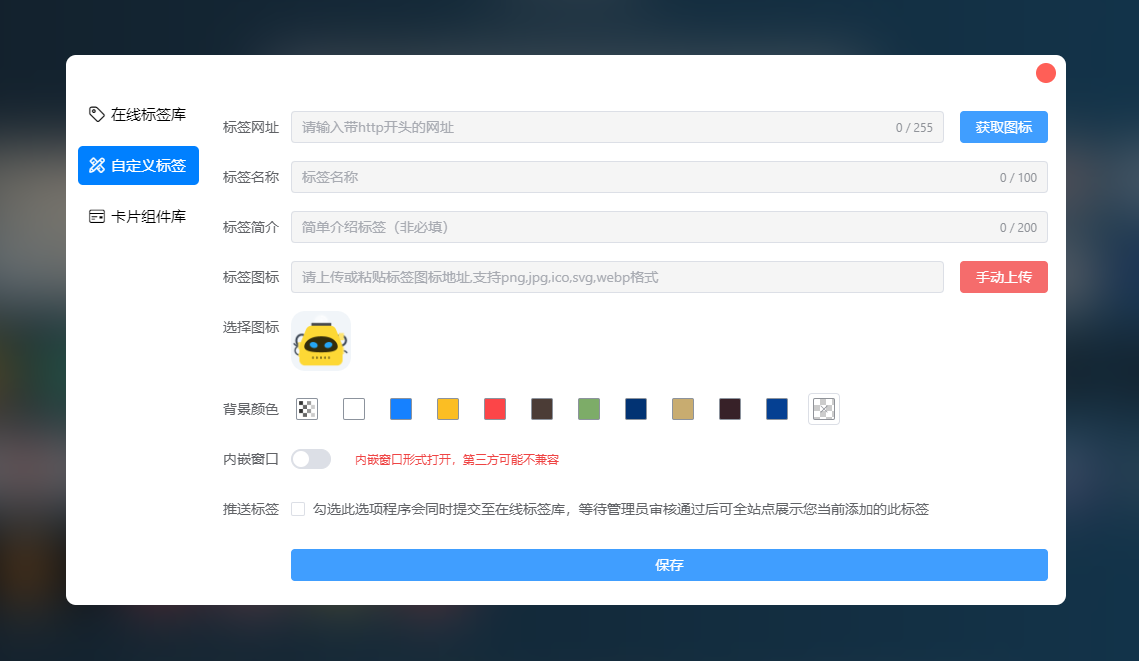1139x661 pixels.
Task: Focus the 标签名称 input field
Action: click(x=640, y=177)
